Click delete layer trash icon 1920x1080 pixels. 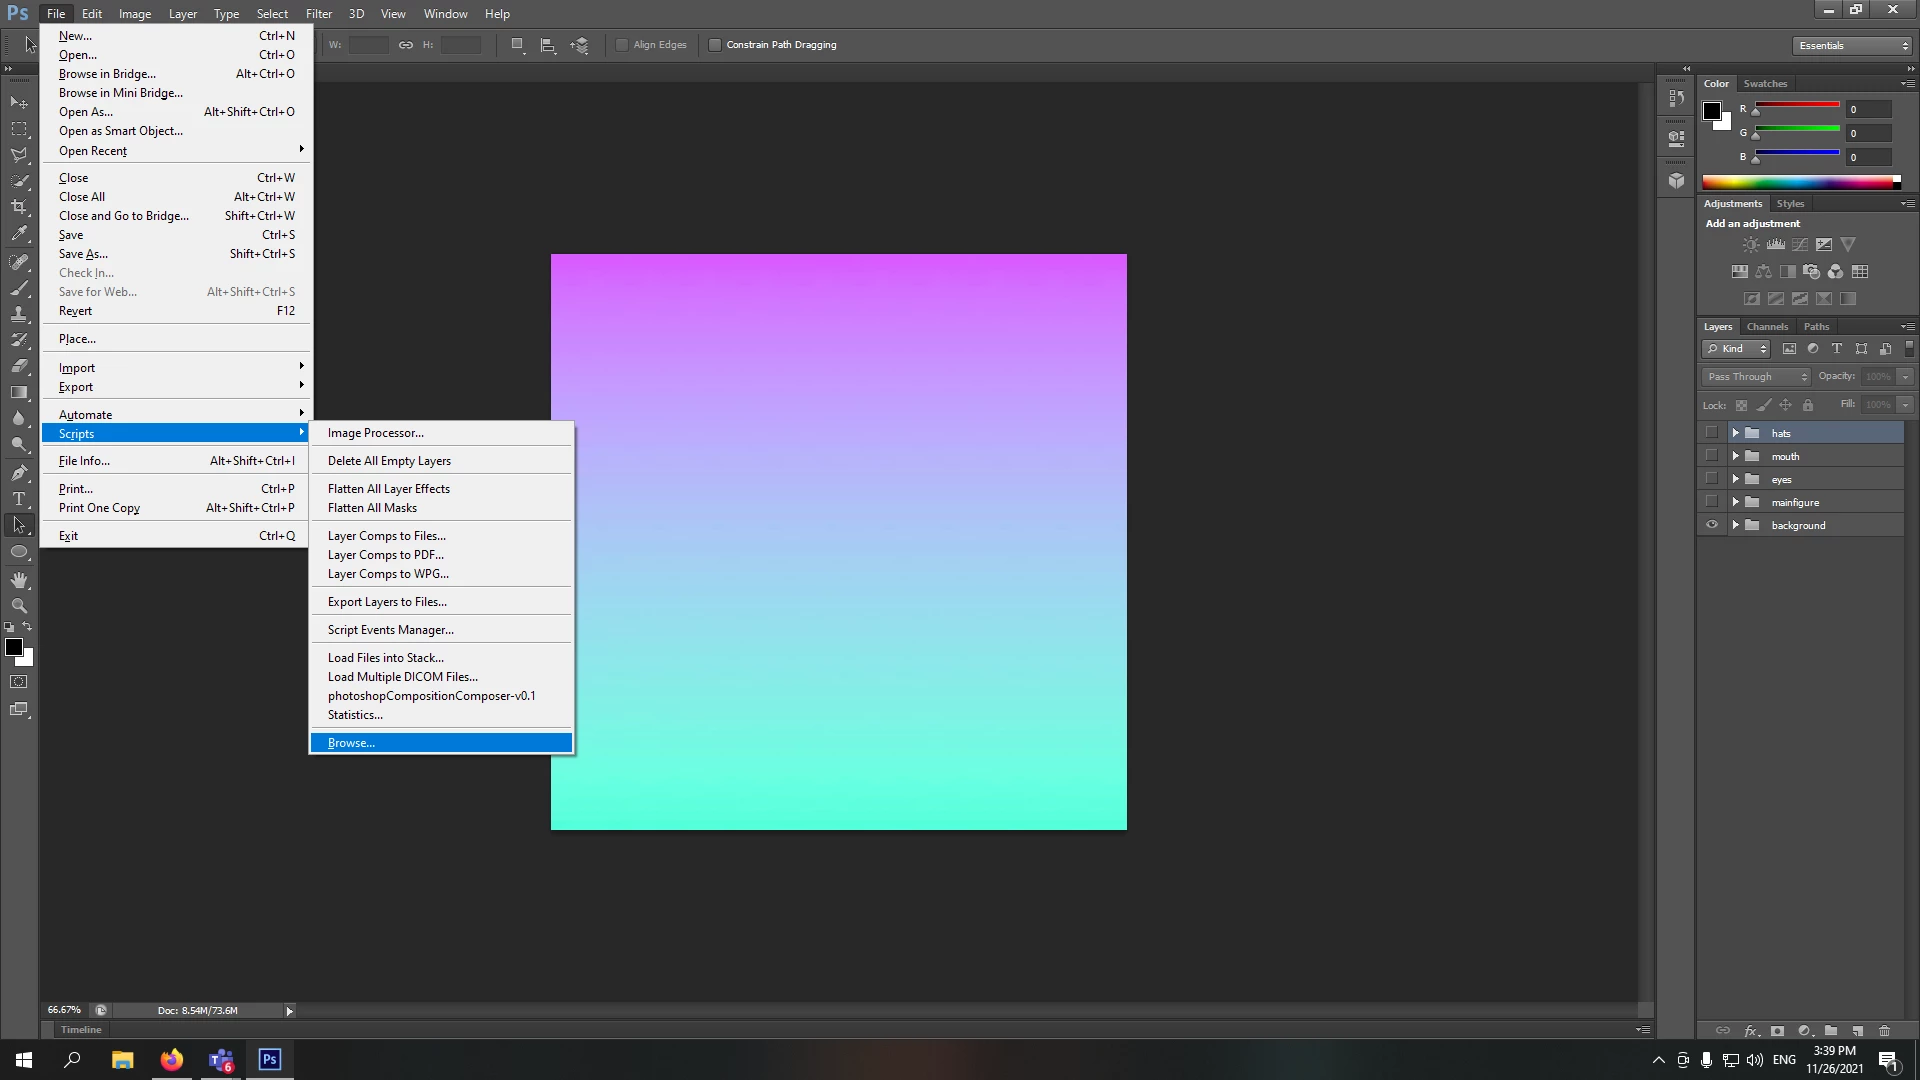tap(1884, 1031)
